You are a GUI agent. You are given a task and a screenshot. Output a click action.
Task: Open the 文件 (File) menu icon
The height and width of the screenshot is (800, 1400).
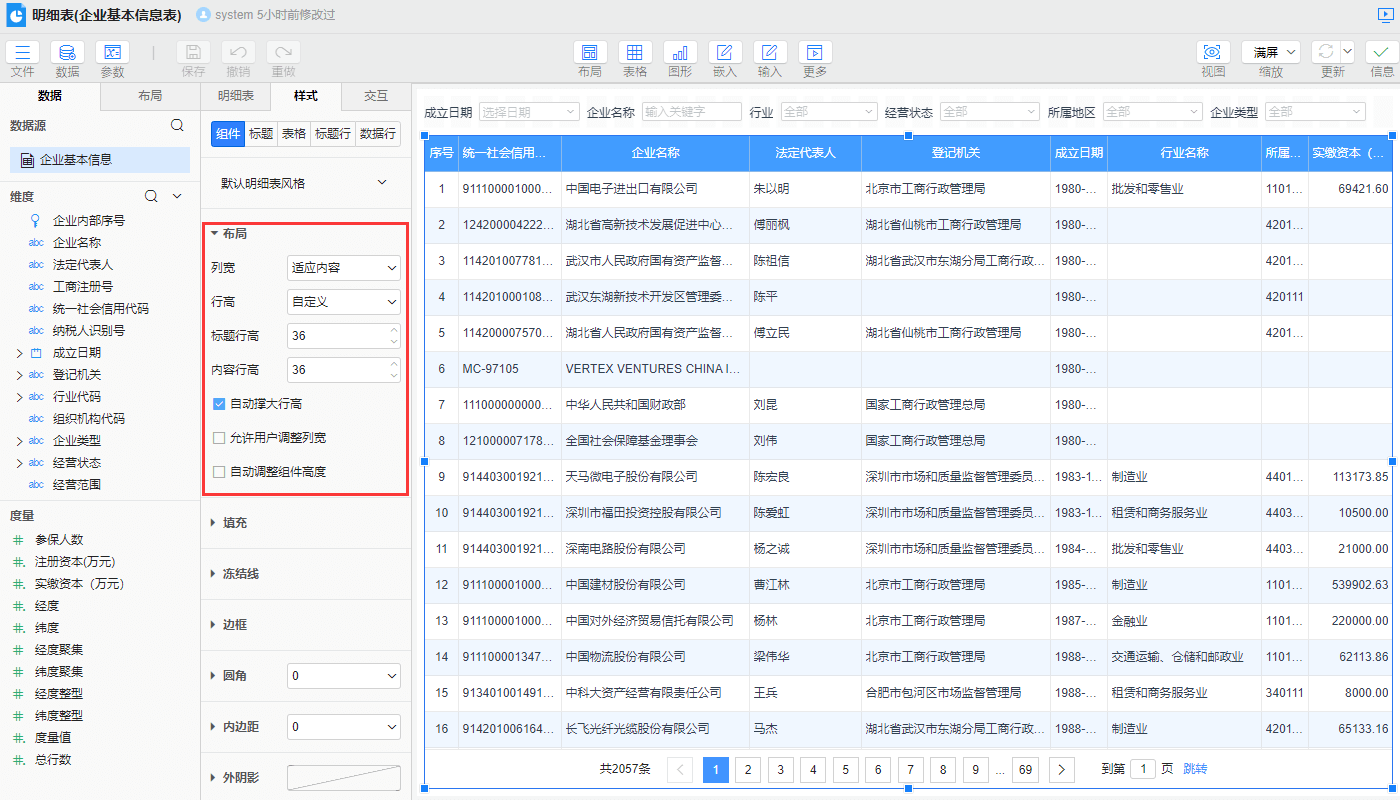[22, 53]
